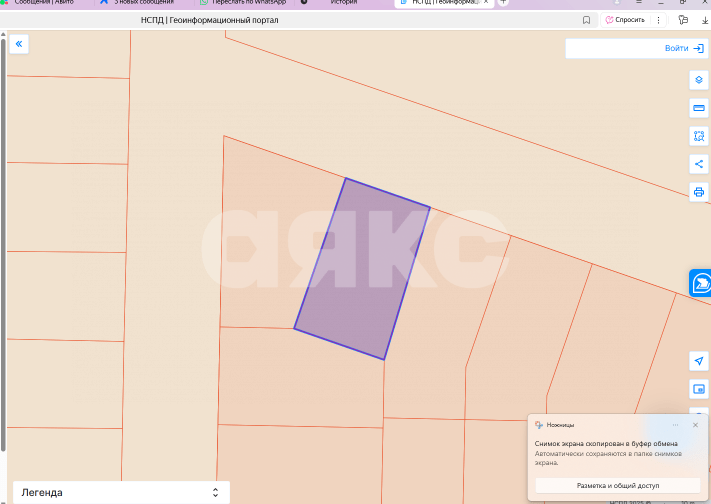The image size is (711, 504).
Task: Bookmark this page in the address bar
Action: click(586, 20)
